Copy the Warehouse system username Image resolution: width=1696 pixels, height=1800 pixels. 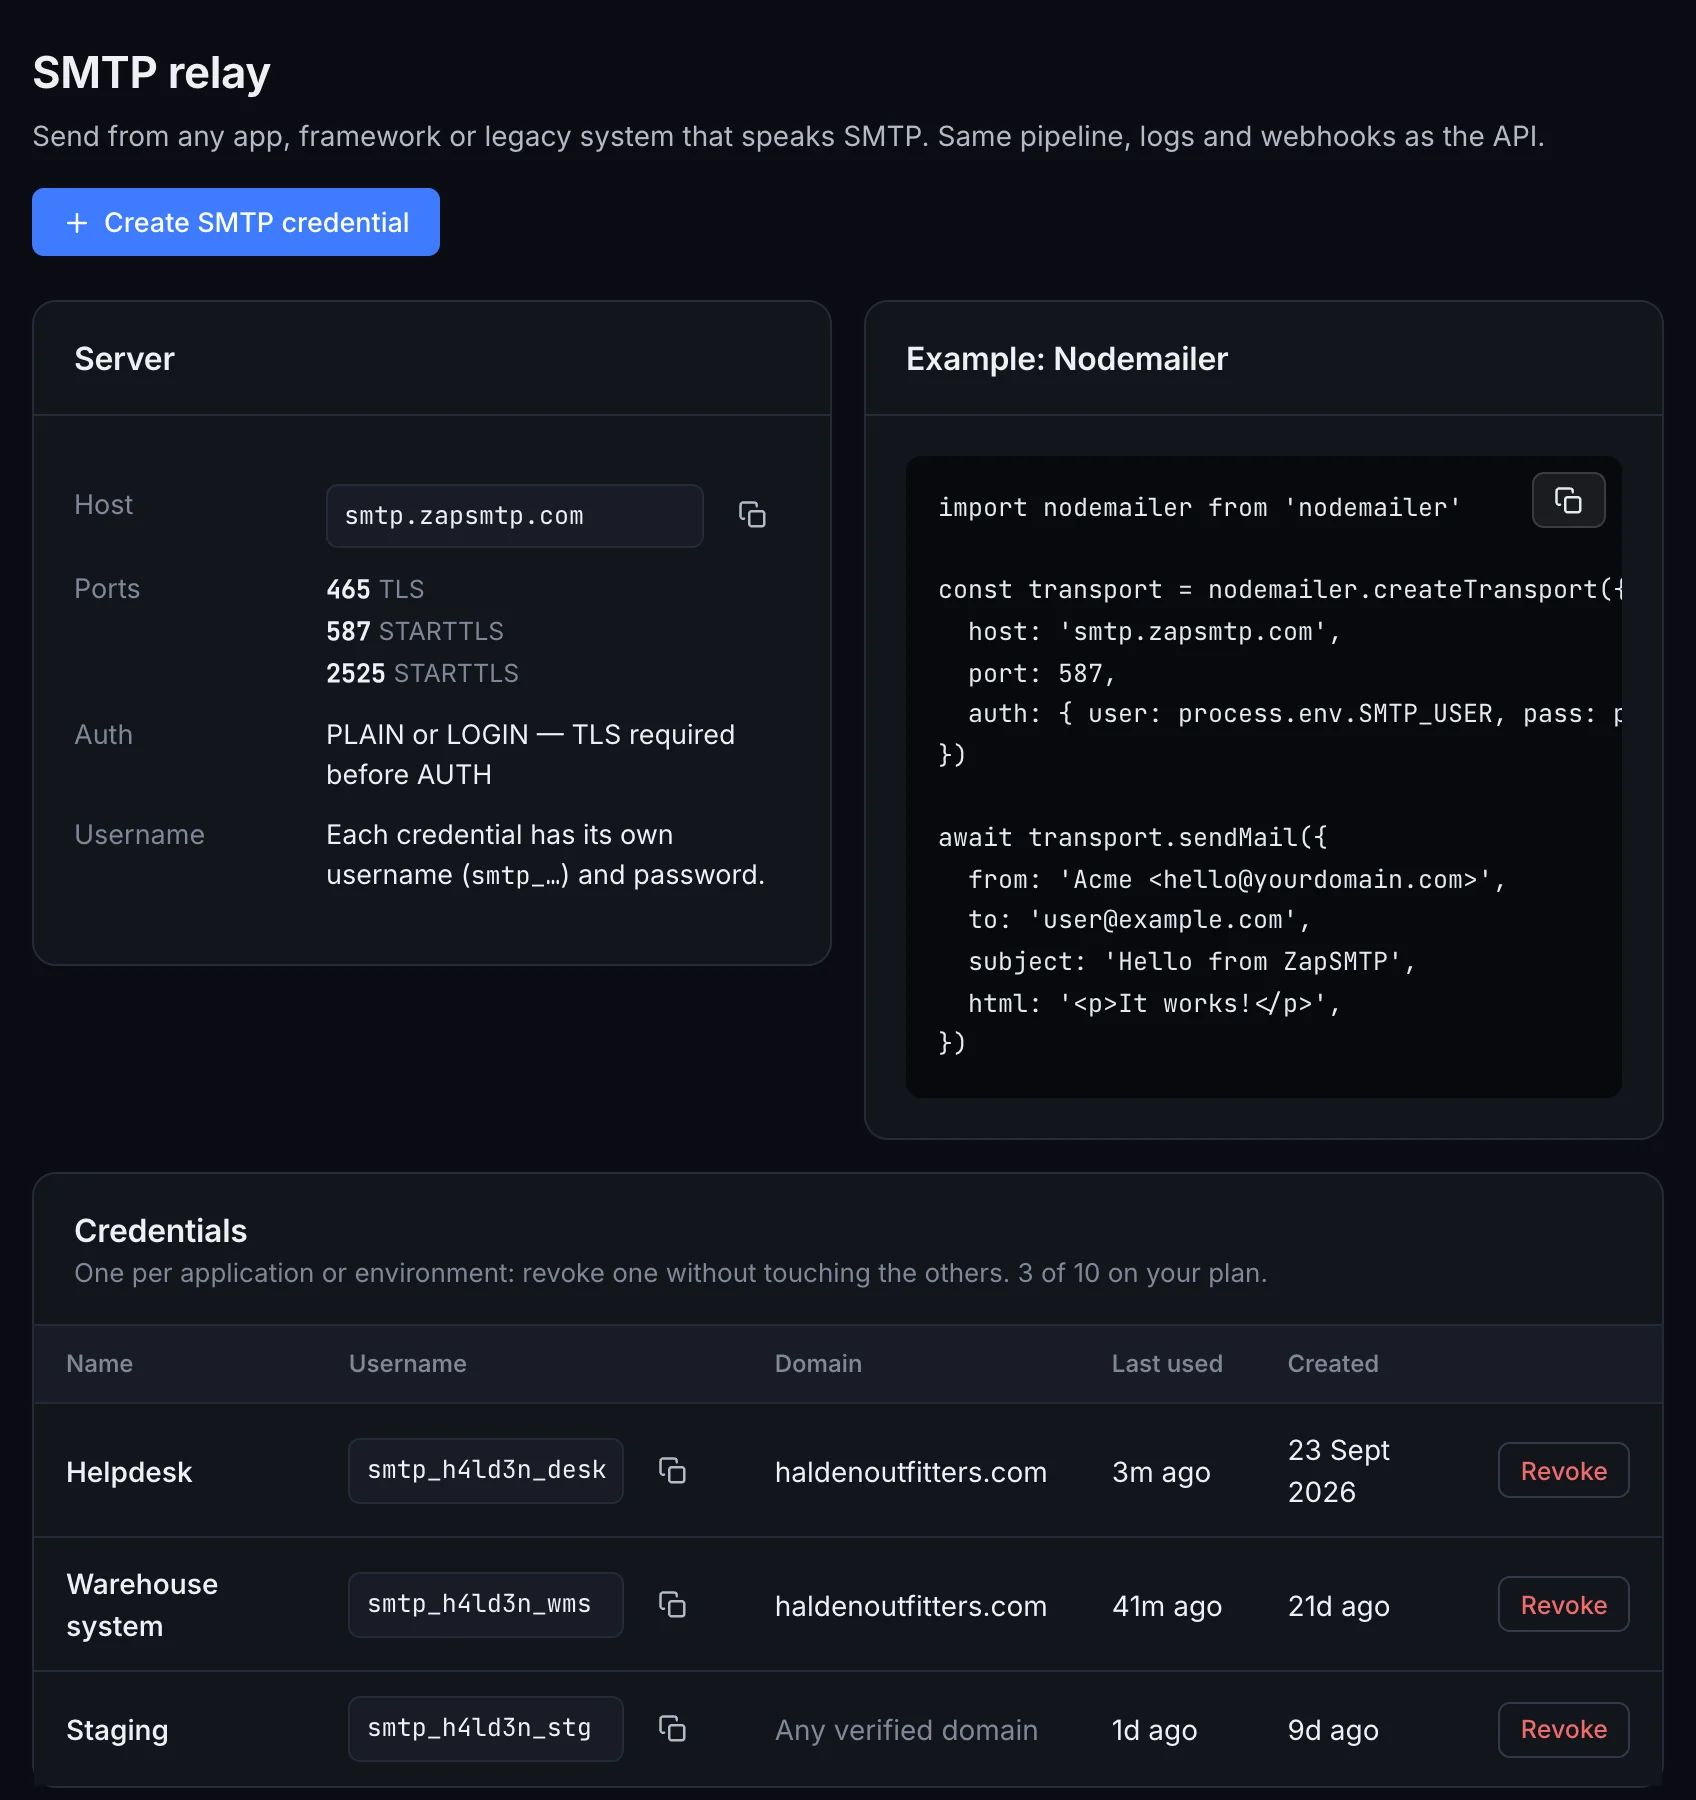coord(672,1604)
